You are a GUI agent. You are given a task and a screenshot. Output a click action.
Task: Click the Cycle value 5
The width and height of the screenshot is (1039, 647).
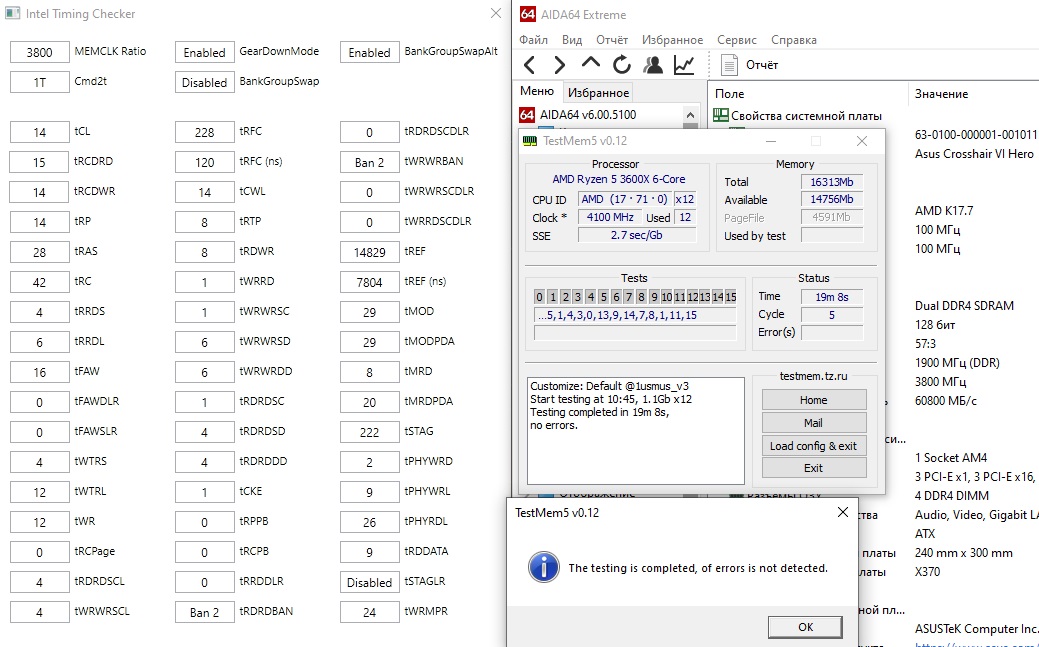[x=832, y=315]
